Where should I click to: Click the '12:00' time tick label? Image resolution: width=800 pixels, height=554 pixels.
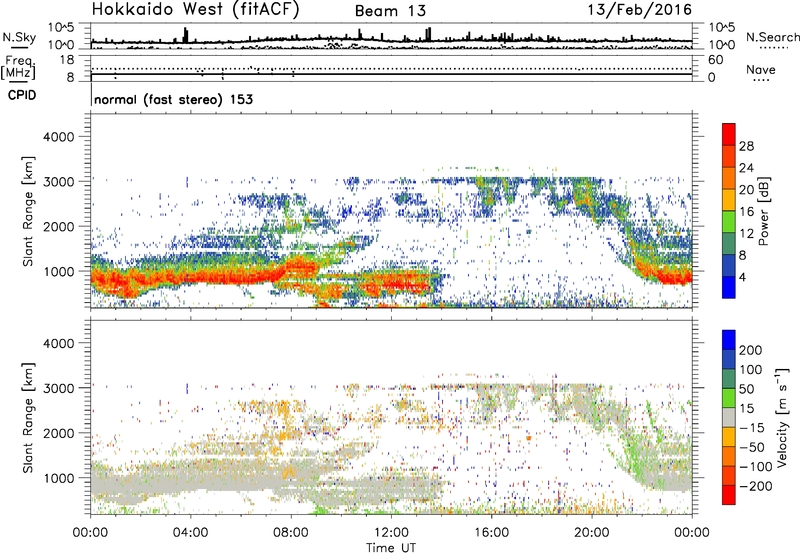click(391, 533)
